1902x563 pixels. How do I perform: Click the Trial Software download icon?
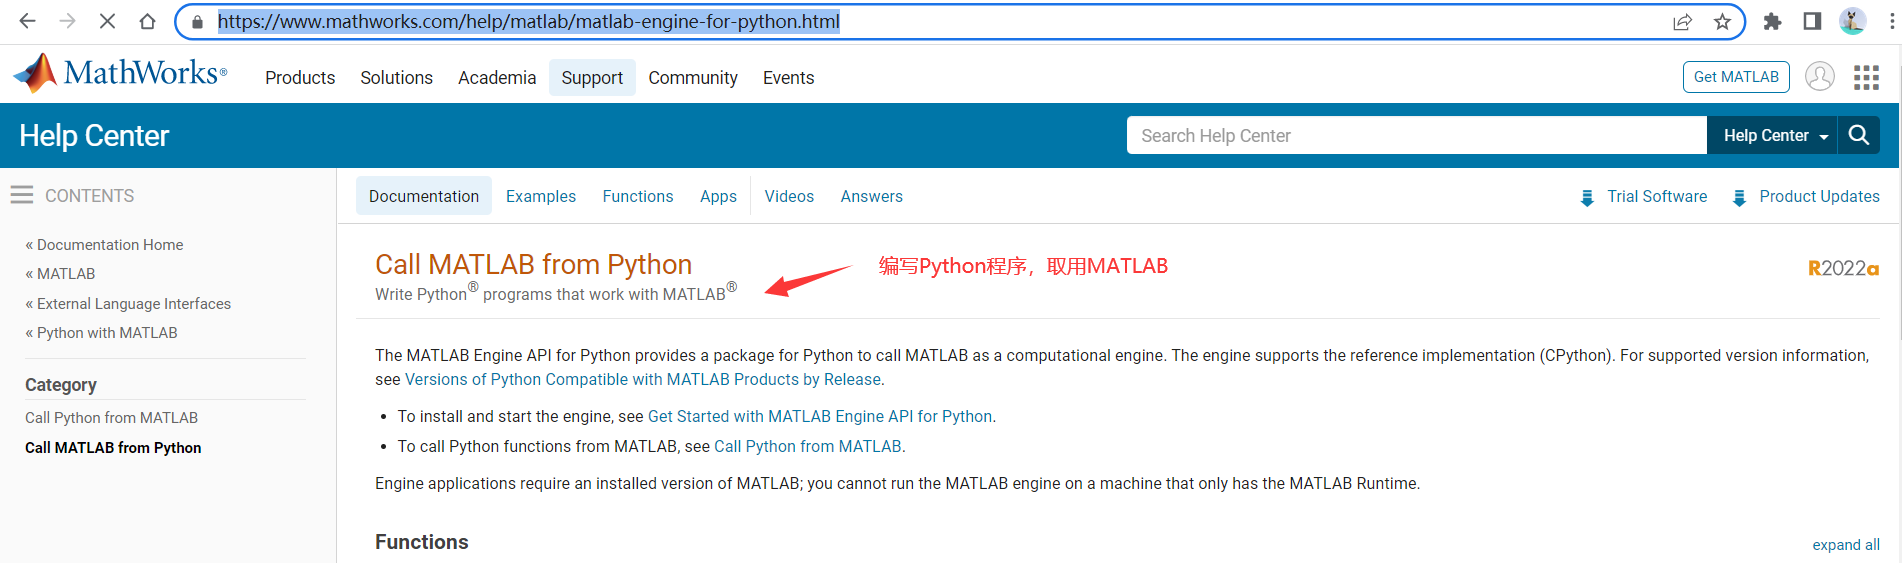click(1587, 198)
